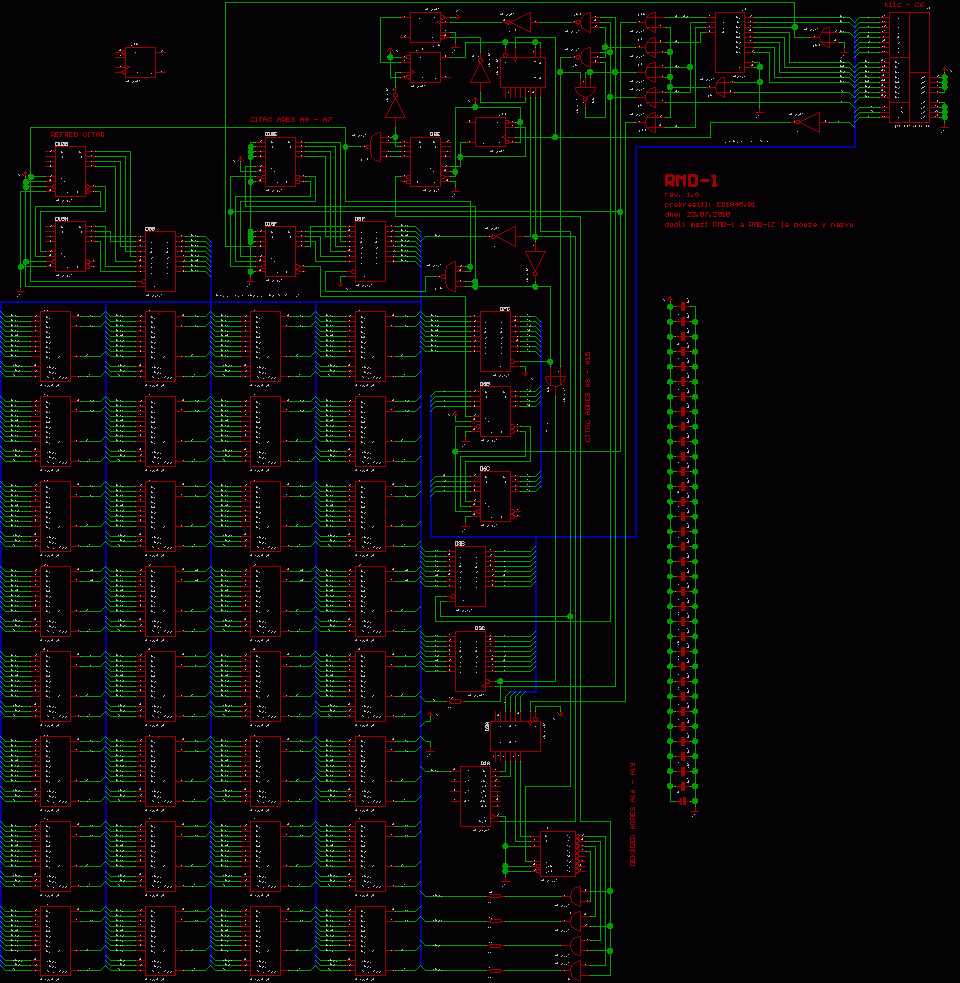Click the RMD-1 schematic title
The image size is (960, 983).
(691, 180)
